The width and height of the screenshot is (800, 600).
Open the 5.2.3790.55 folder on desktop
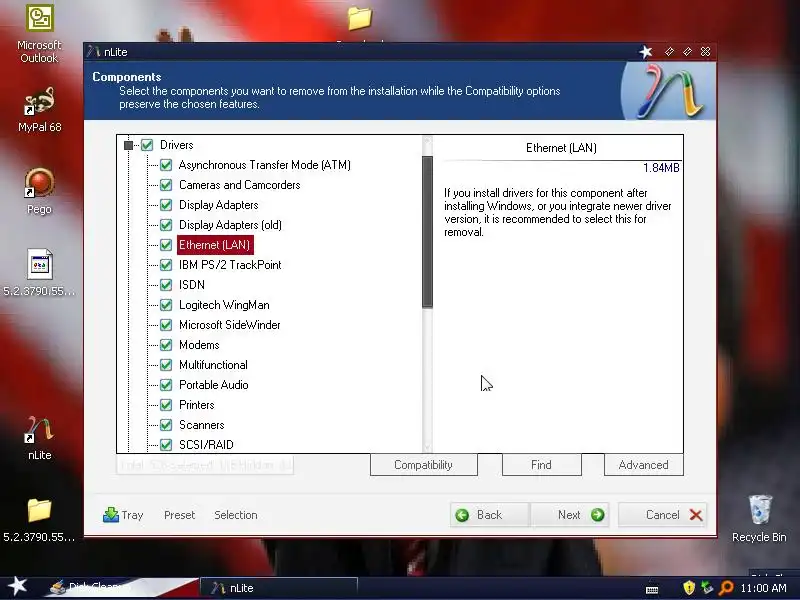39,519
